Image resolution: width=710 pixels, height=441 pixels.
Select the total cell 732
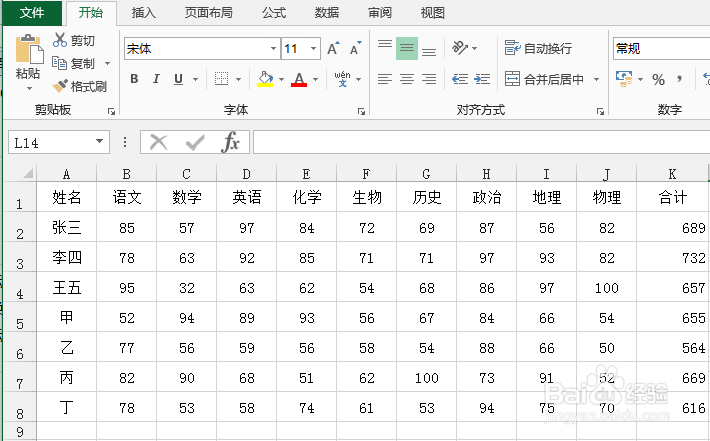click(x=672, y=258)
